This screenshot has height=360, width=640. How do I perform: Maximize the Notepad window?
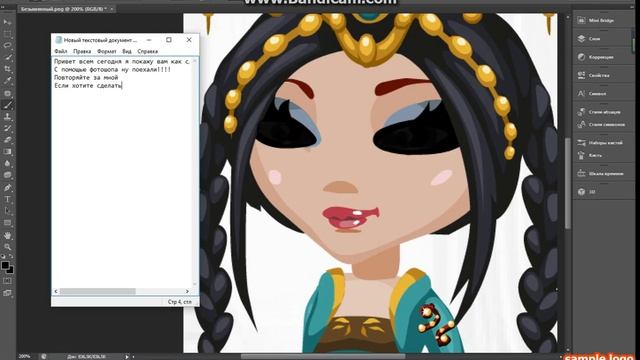tap(169, 40)
